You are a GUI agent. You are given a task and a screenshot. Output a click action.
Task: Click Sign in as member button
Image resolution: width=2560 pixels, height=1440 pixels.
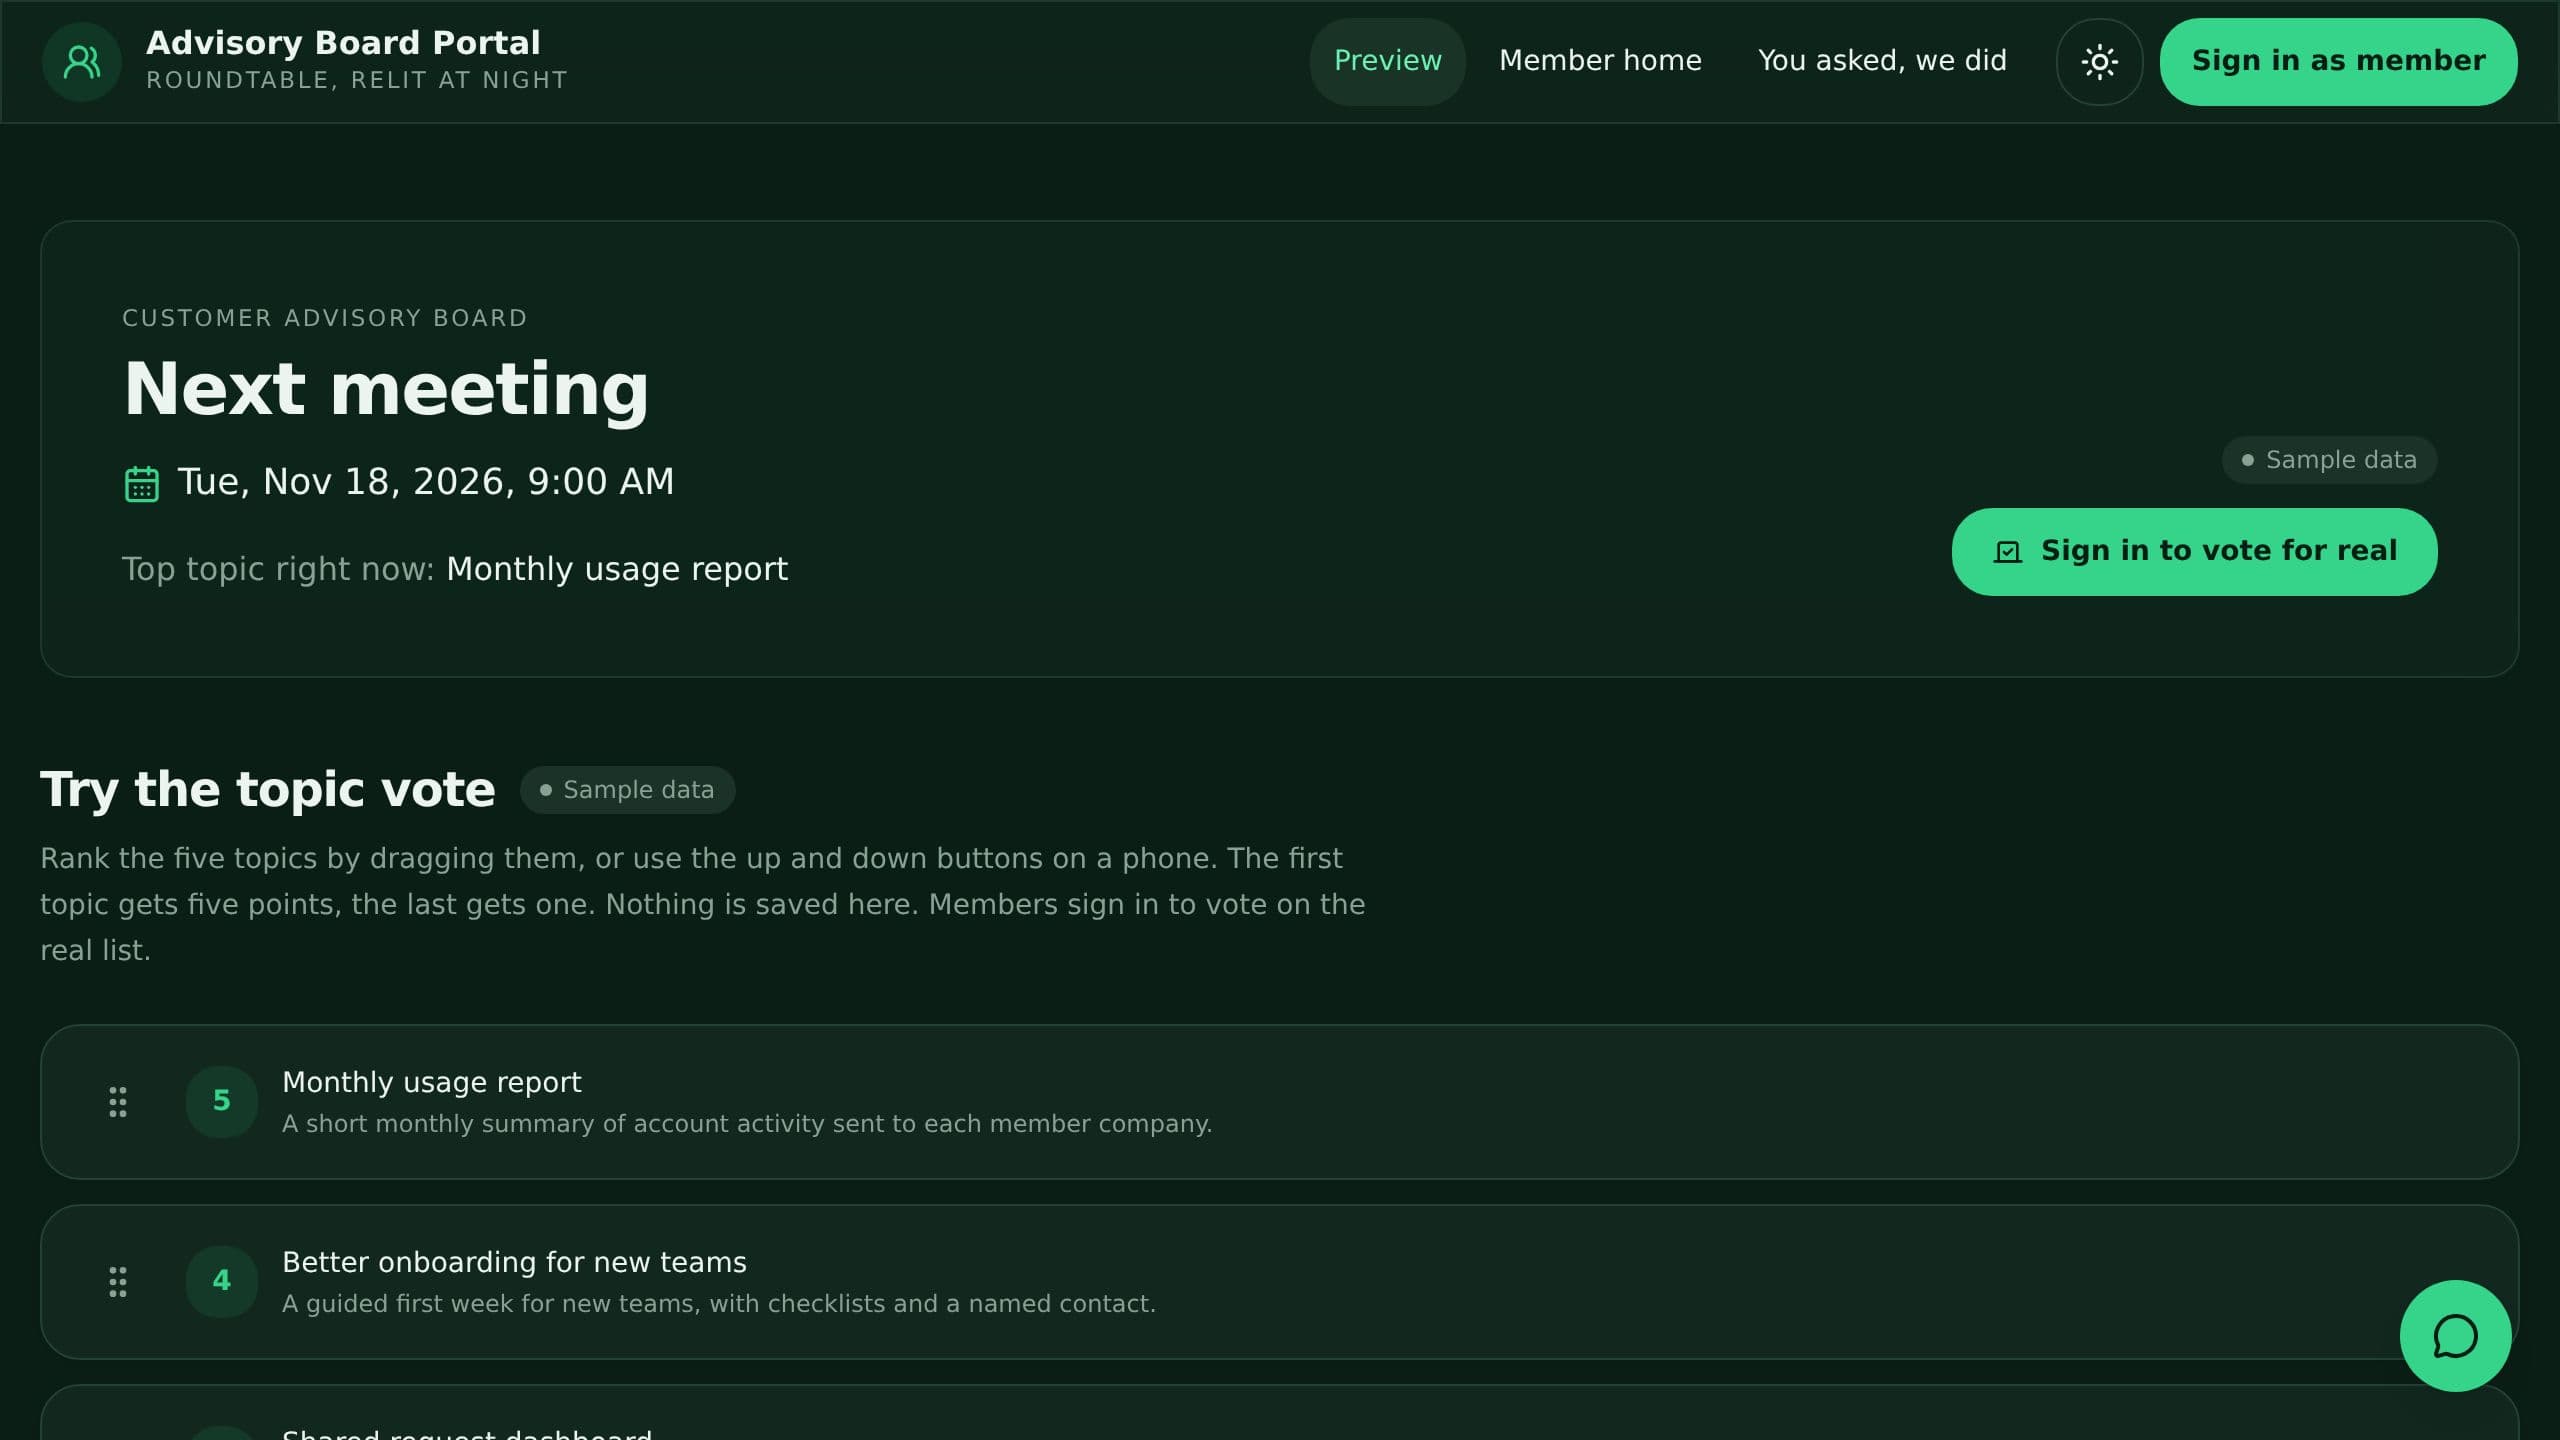pyautogui.click(x=2338, y=62)
